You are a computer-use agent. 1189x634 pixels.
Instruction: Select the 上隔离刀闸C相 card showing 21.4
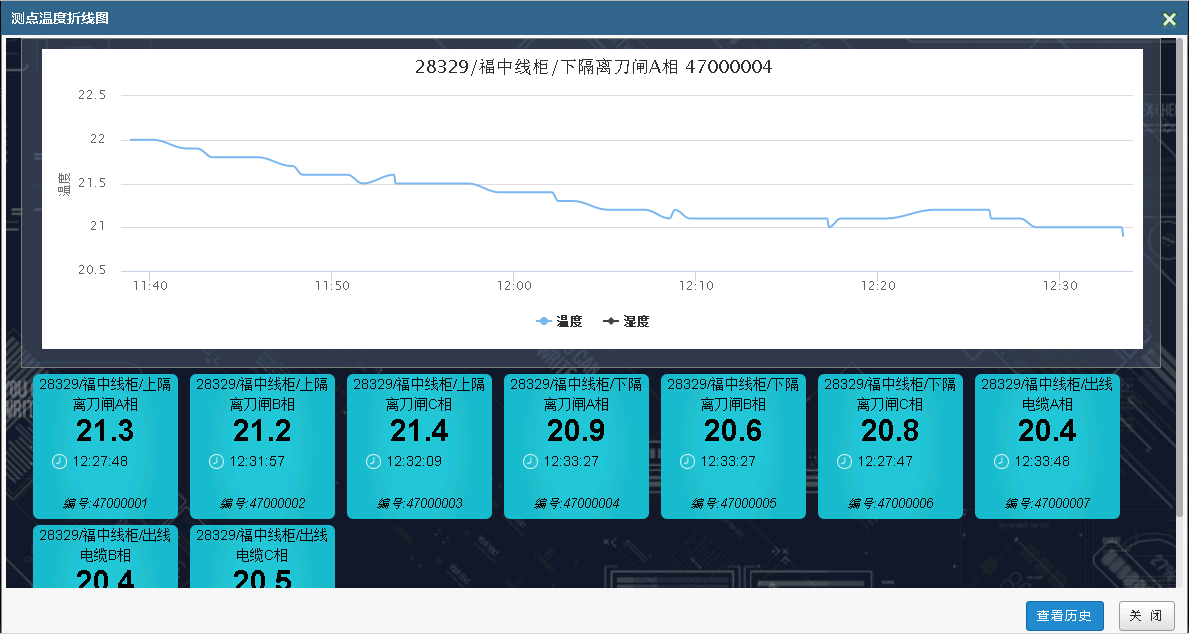(x=419, y=447)
